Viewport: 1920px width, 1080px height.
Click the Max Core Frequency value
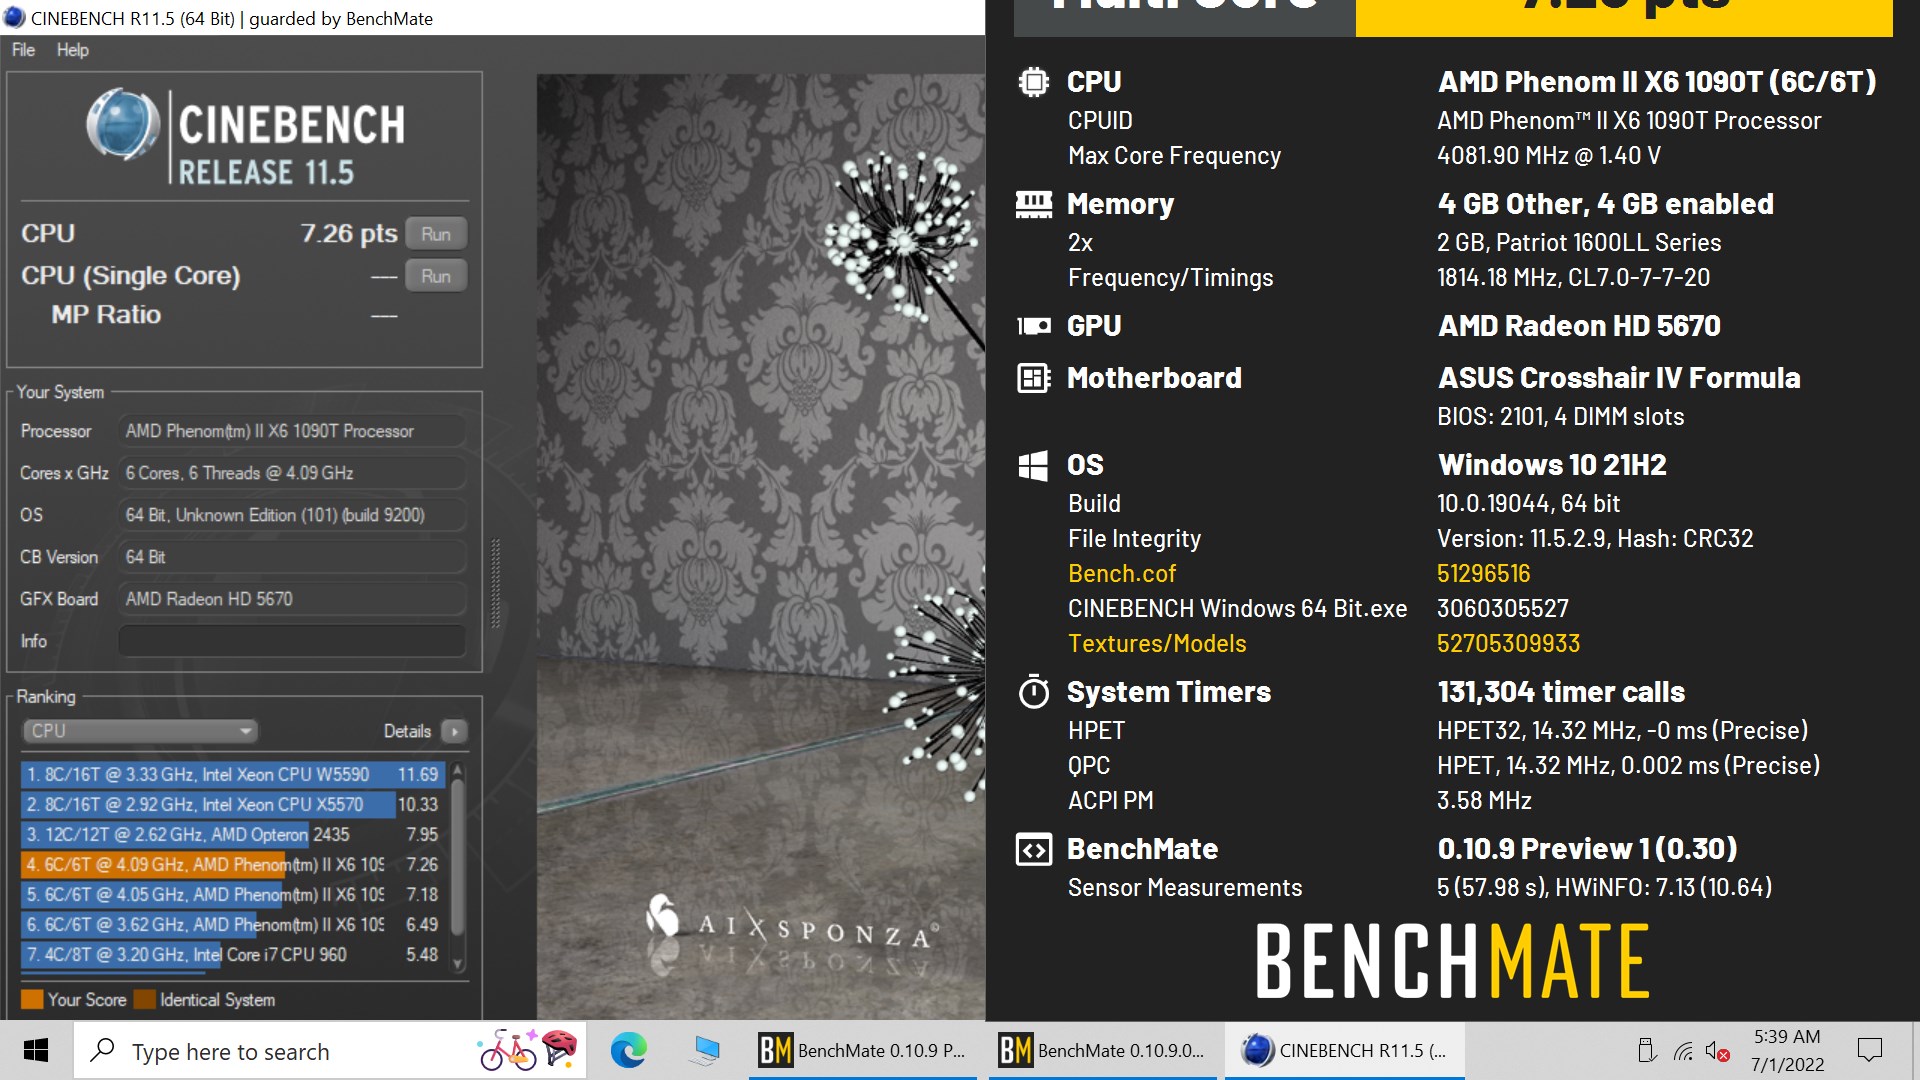(x=1548, y=156)
